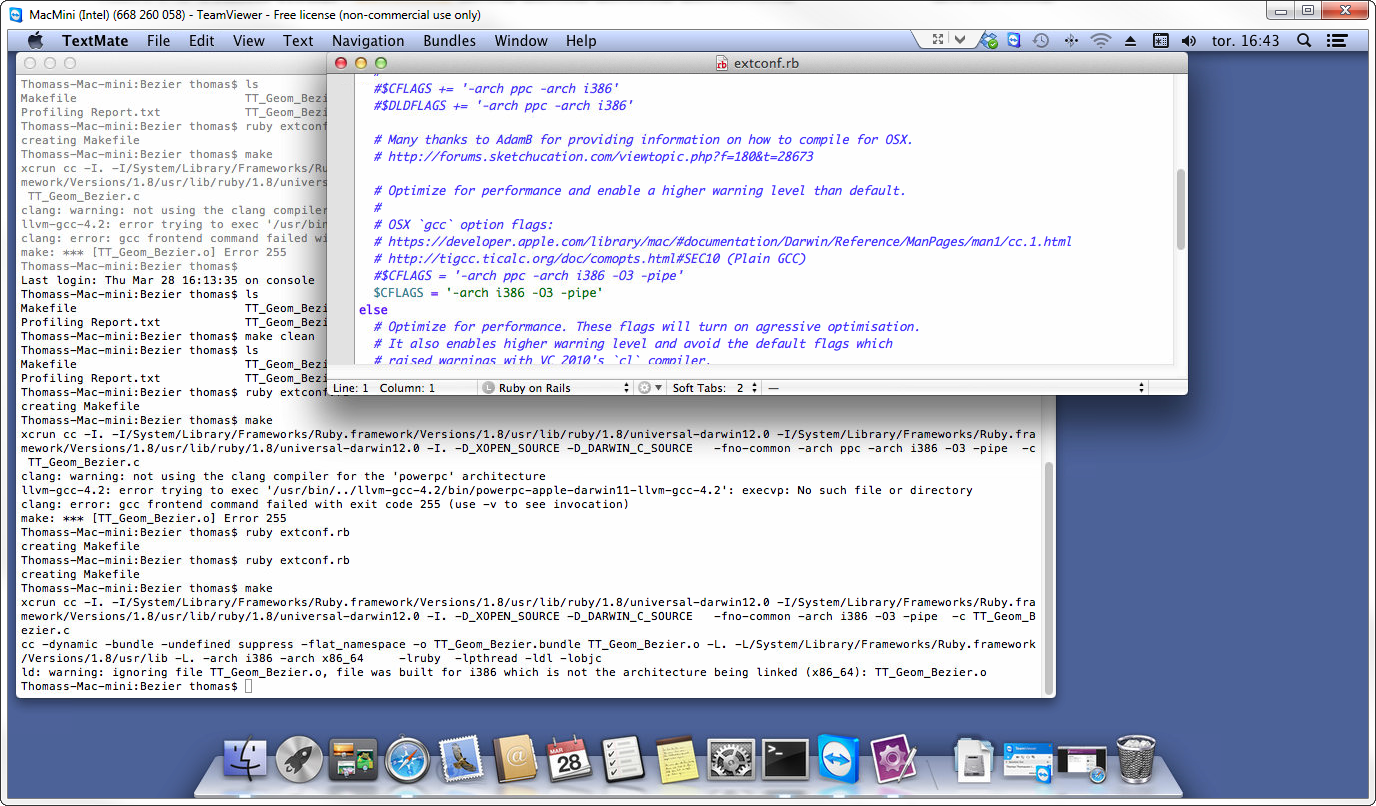Click the menu bar clock tor. 16:43

[x=1243, y=41]
